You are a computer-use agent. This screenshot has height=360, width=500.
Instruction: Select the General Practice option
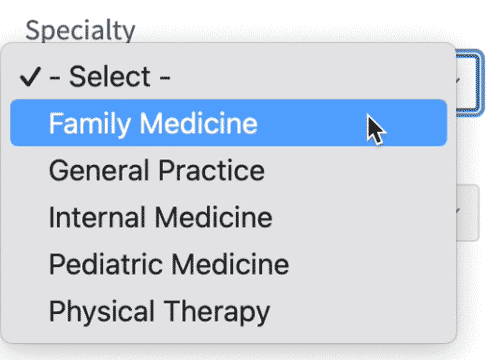coord(228,170)
